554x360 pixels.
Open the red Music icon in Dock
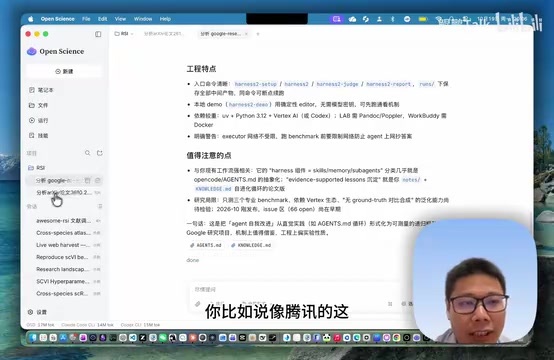pyautogui.click(x=337, y=338)
